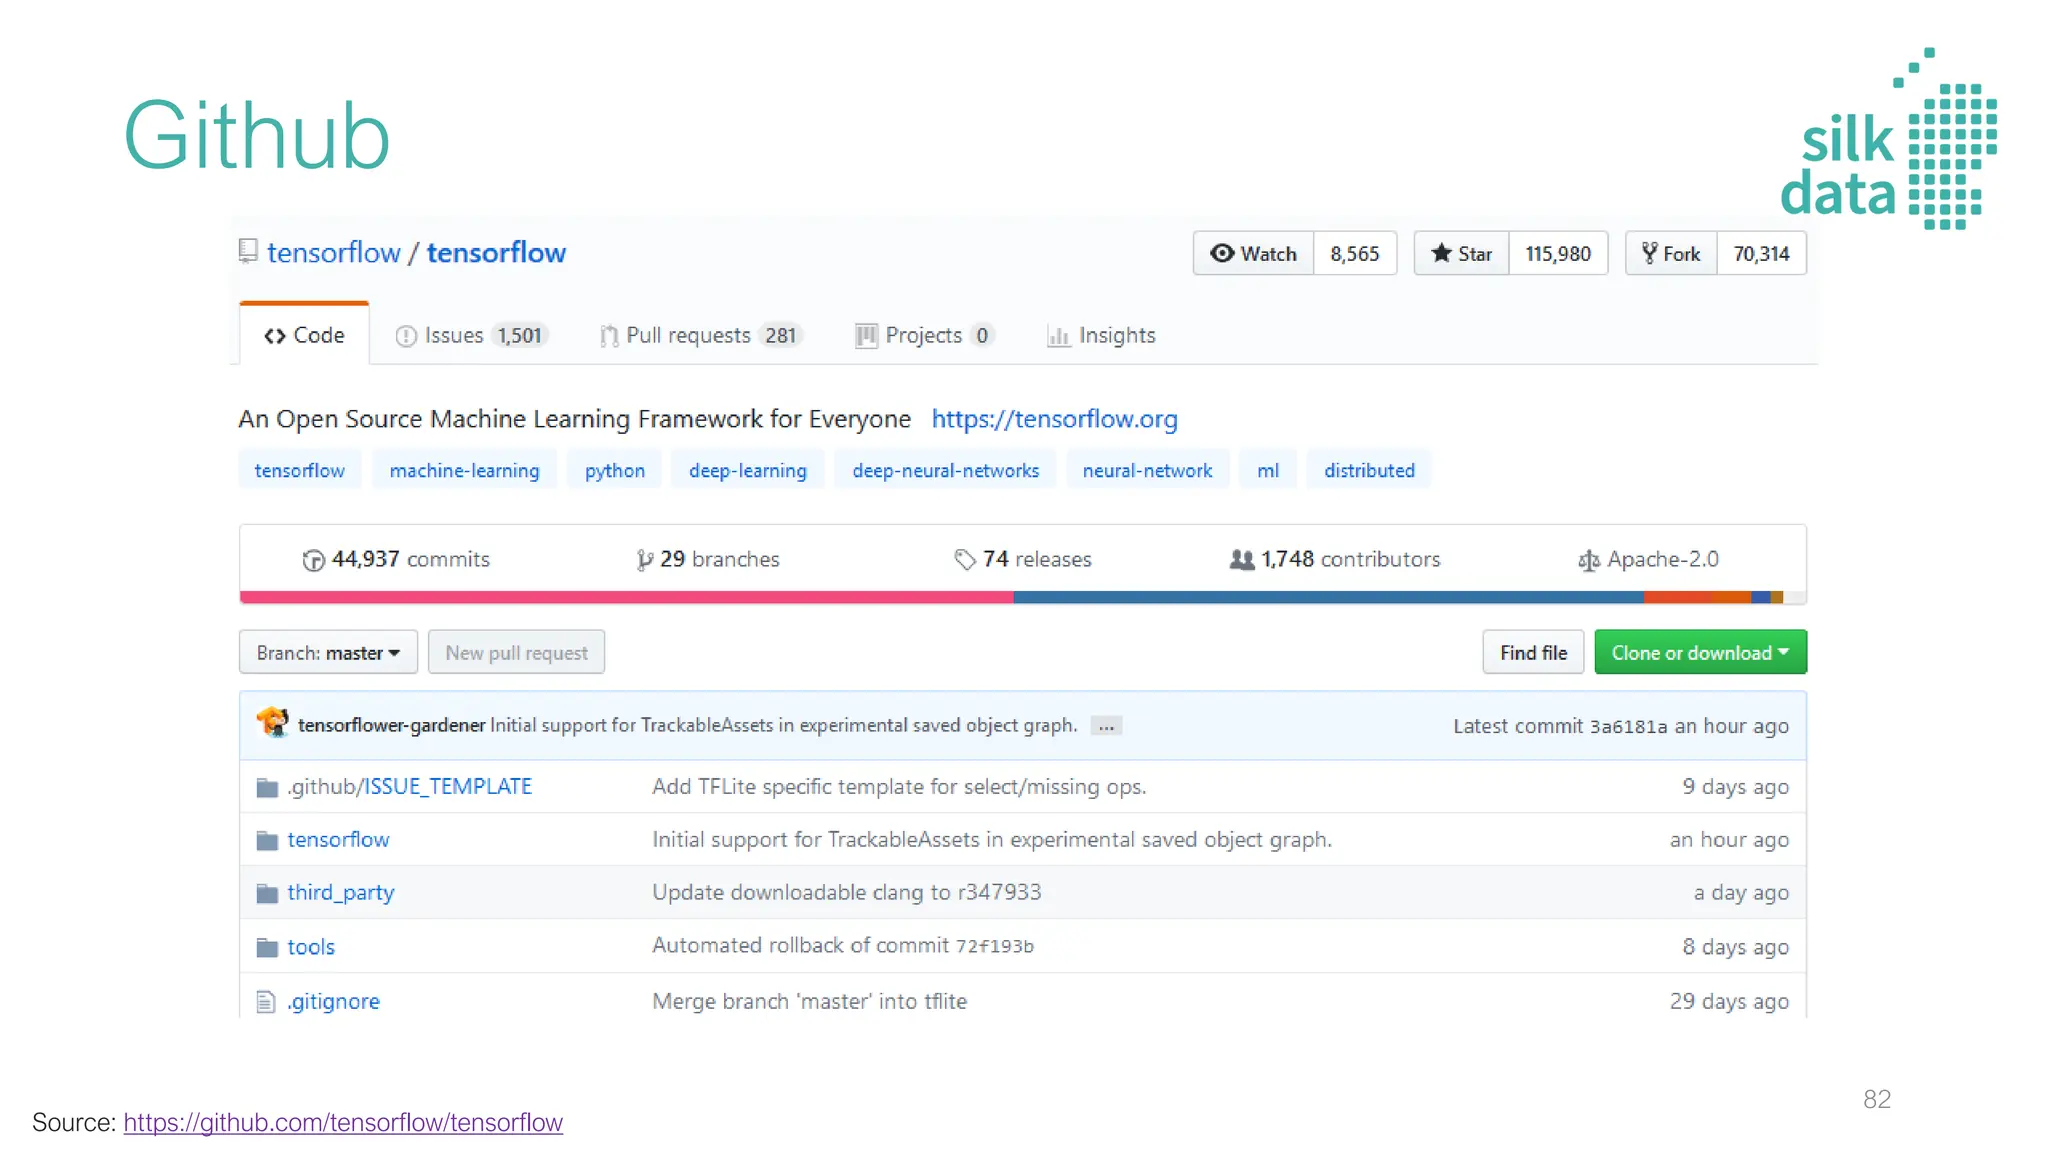Screen dimensions: 2048x1152
Task: Open the tensorflow folder
Action: click(338, 839)
